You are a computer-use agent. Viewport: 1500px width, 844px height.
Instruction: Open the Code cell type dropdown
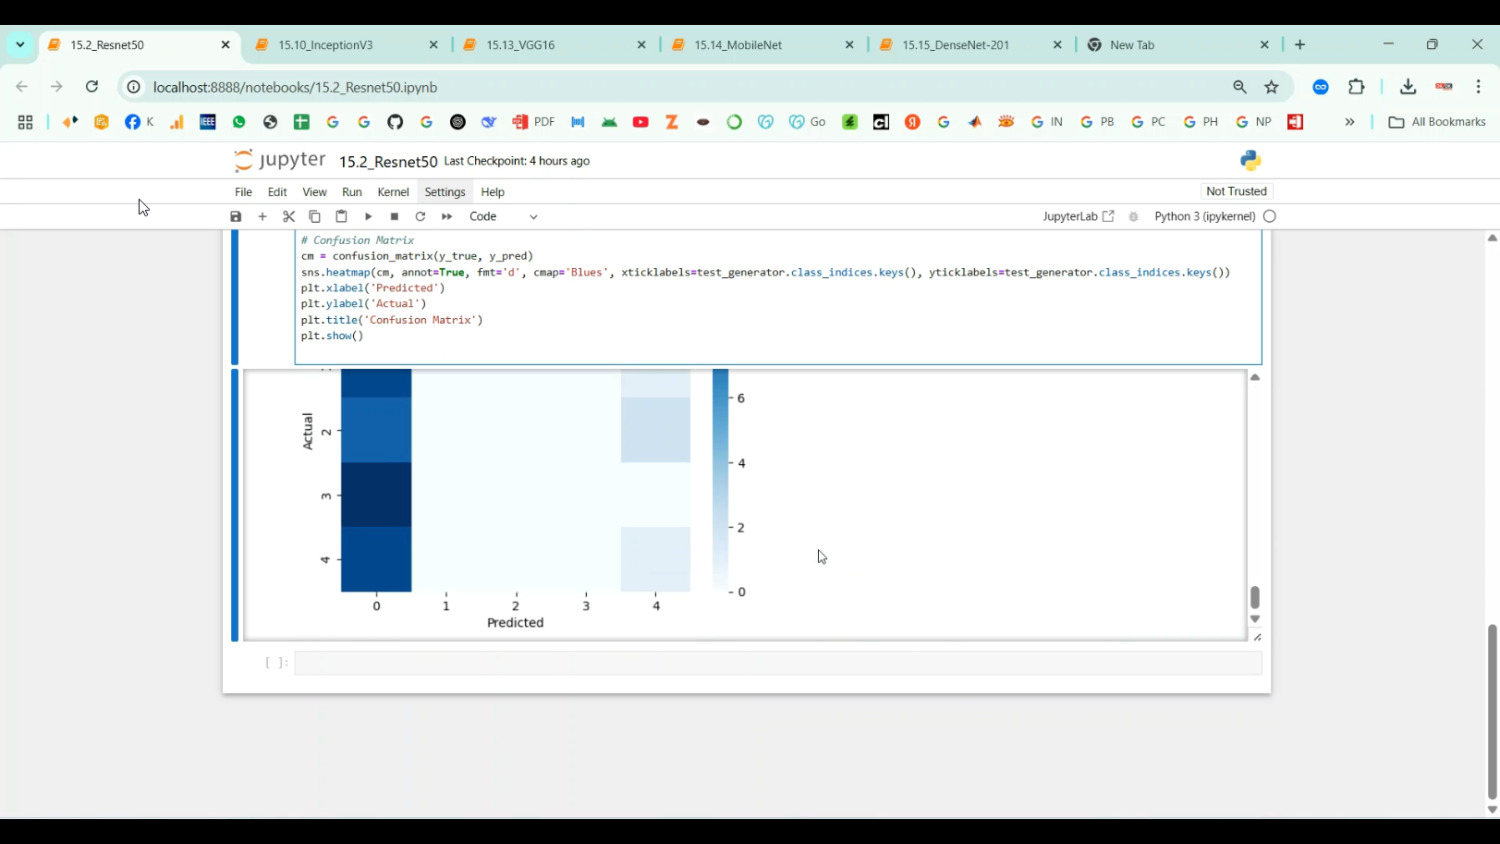click(x=503, y=217)
